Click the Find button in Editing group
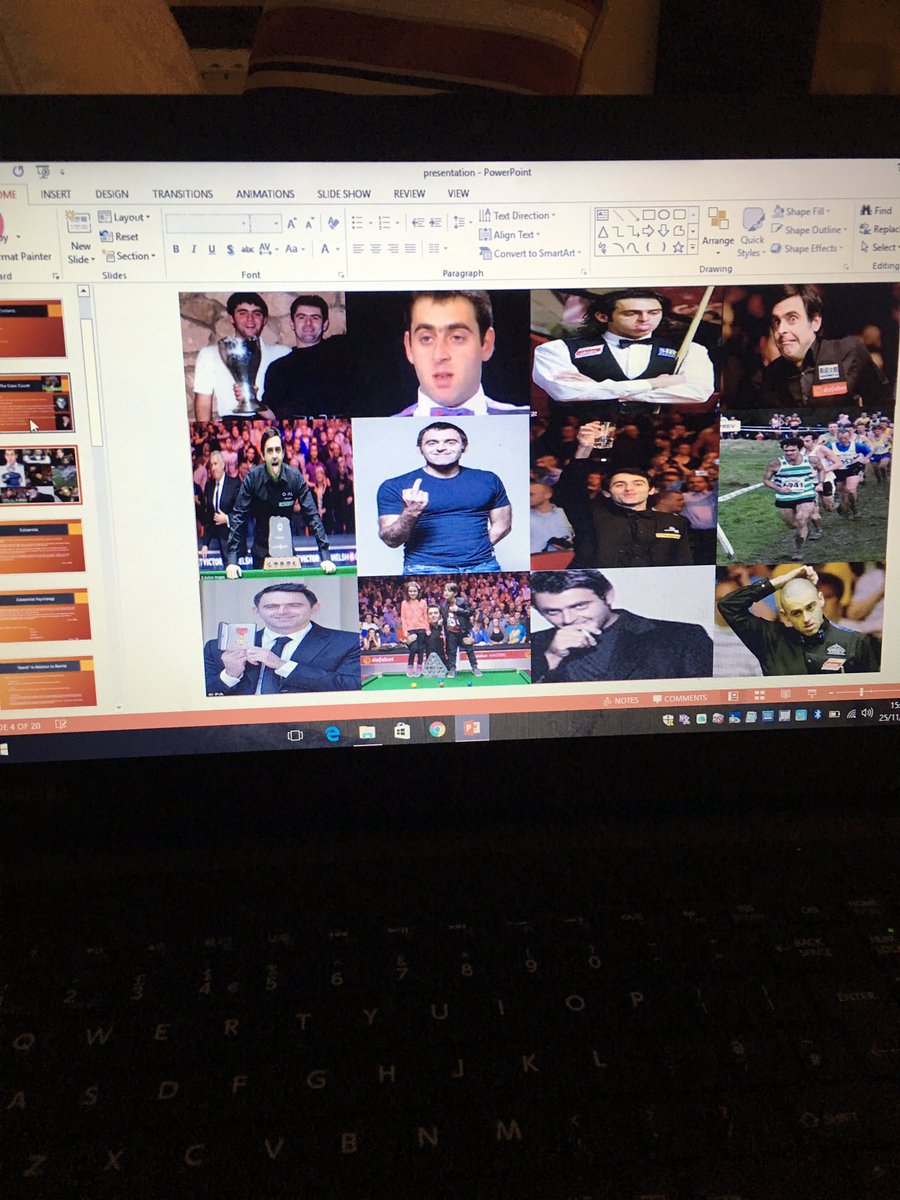The width and height of the screenshot is (900, 1200). point(875,211)
